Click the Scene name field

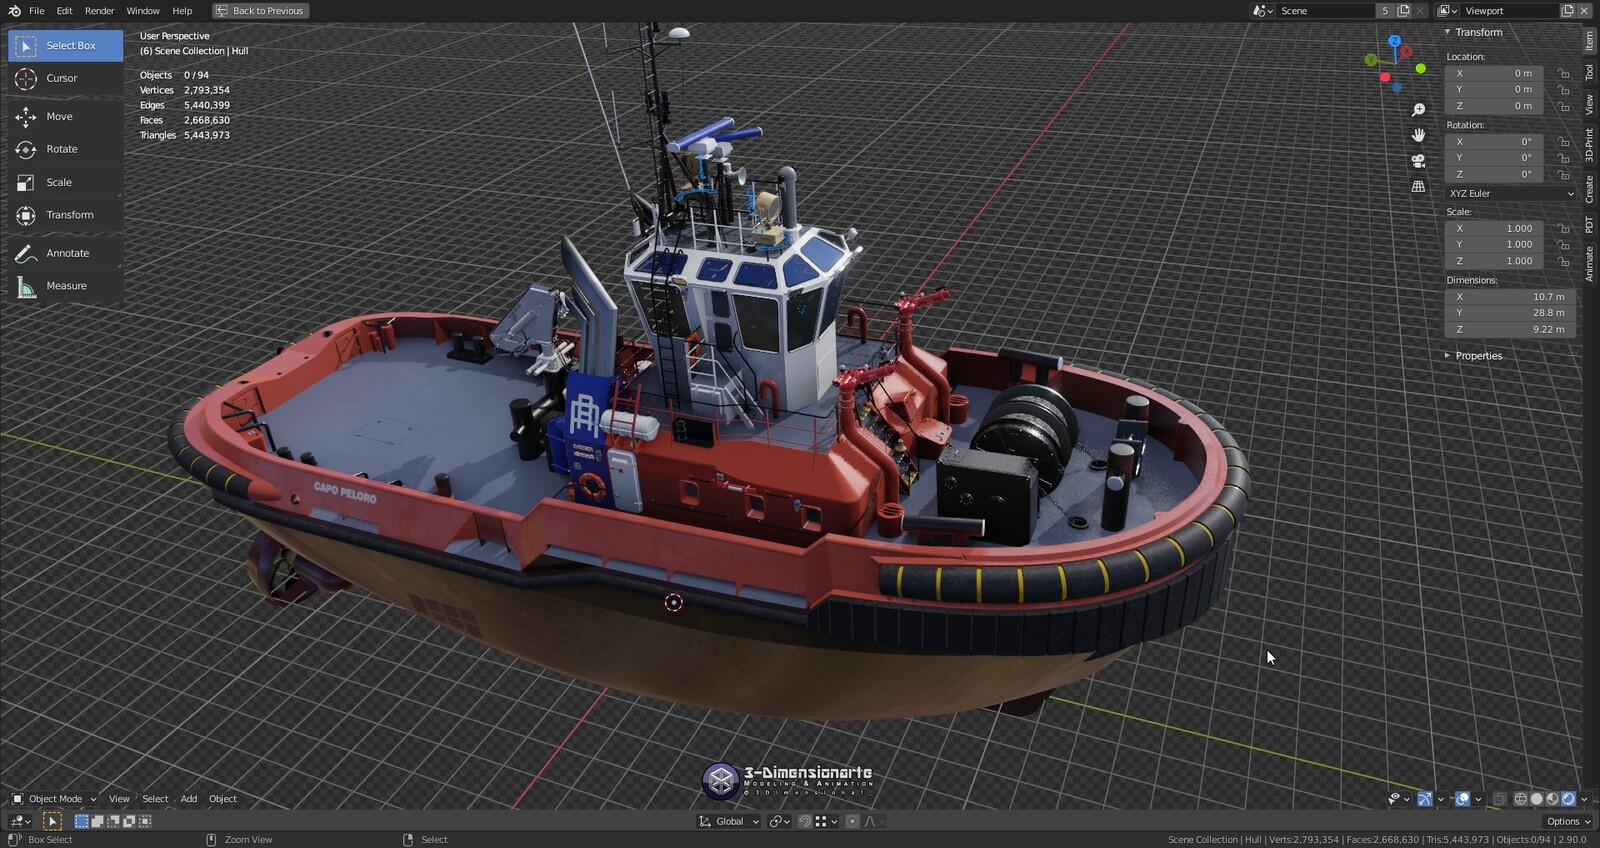pyautogui.click(x=1325, y=11)
